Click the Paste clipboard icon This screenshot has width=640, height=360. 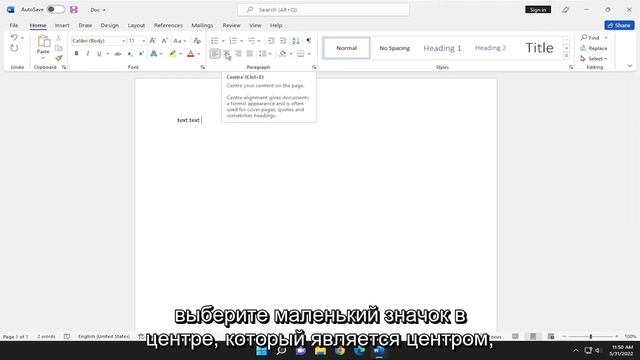pos(43,42)
